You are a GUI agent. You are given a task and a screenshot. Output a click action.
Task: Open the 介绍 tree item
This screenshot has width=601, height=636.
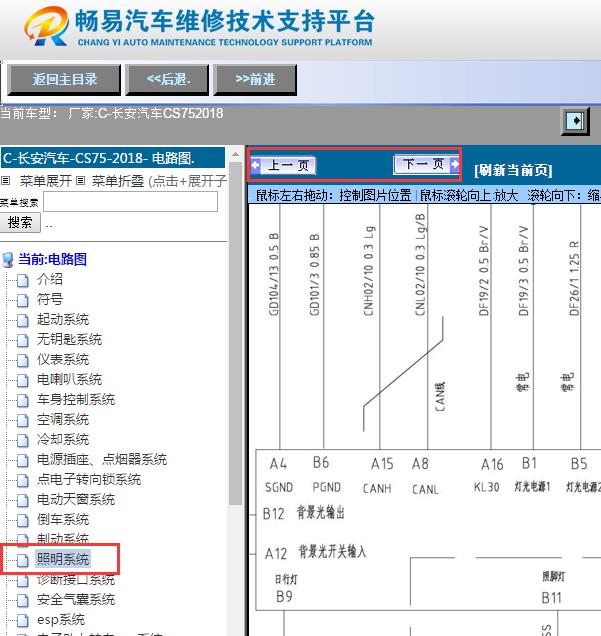click(x=50, y=279)
